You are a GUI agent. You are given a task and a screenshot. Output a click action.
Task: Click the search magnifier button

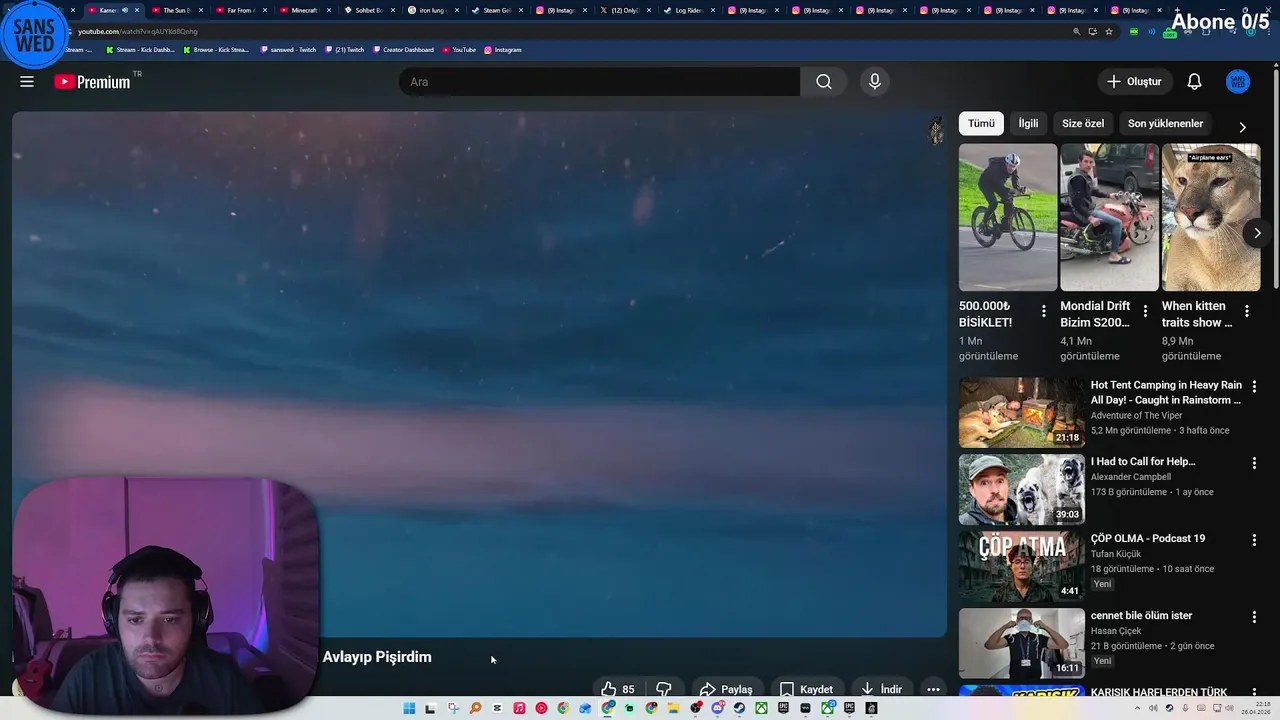coord(823,82)
